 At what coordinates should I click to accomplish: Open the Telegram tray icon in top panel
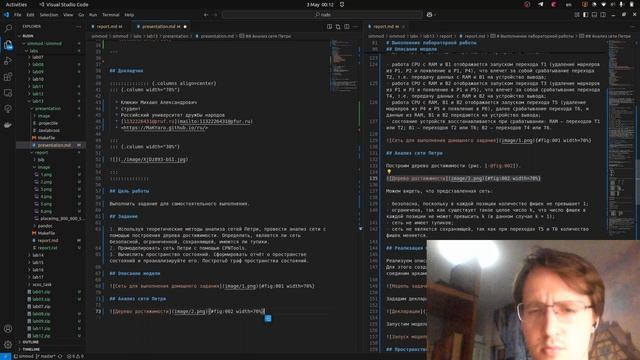(541, 4)
